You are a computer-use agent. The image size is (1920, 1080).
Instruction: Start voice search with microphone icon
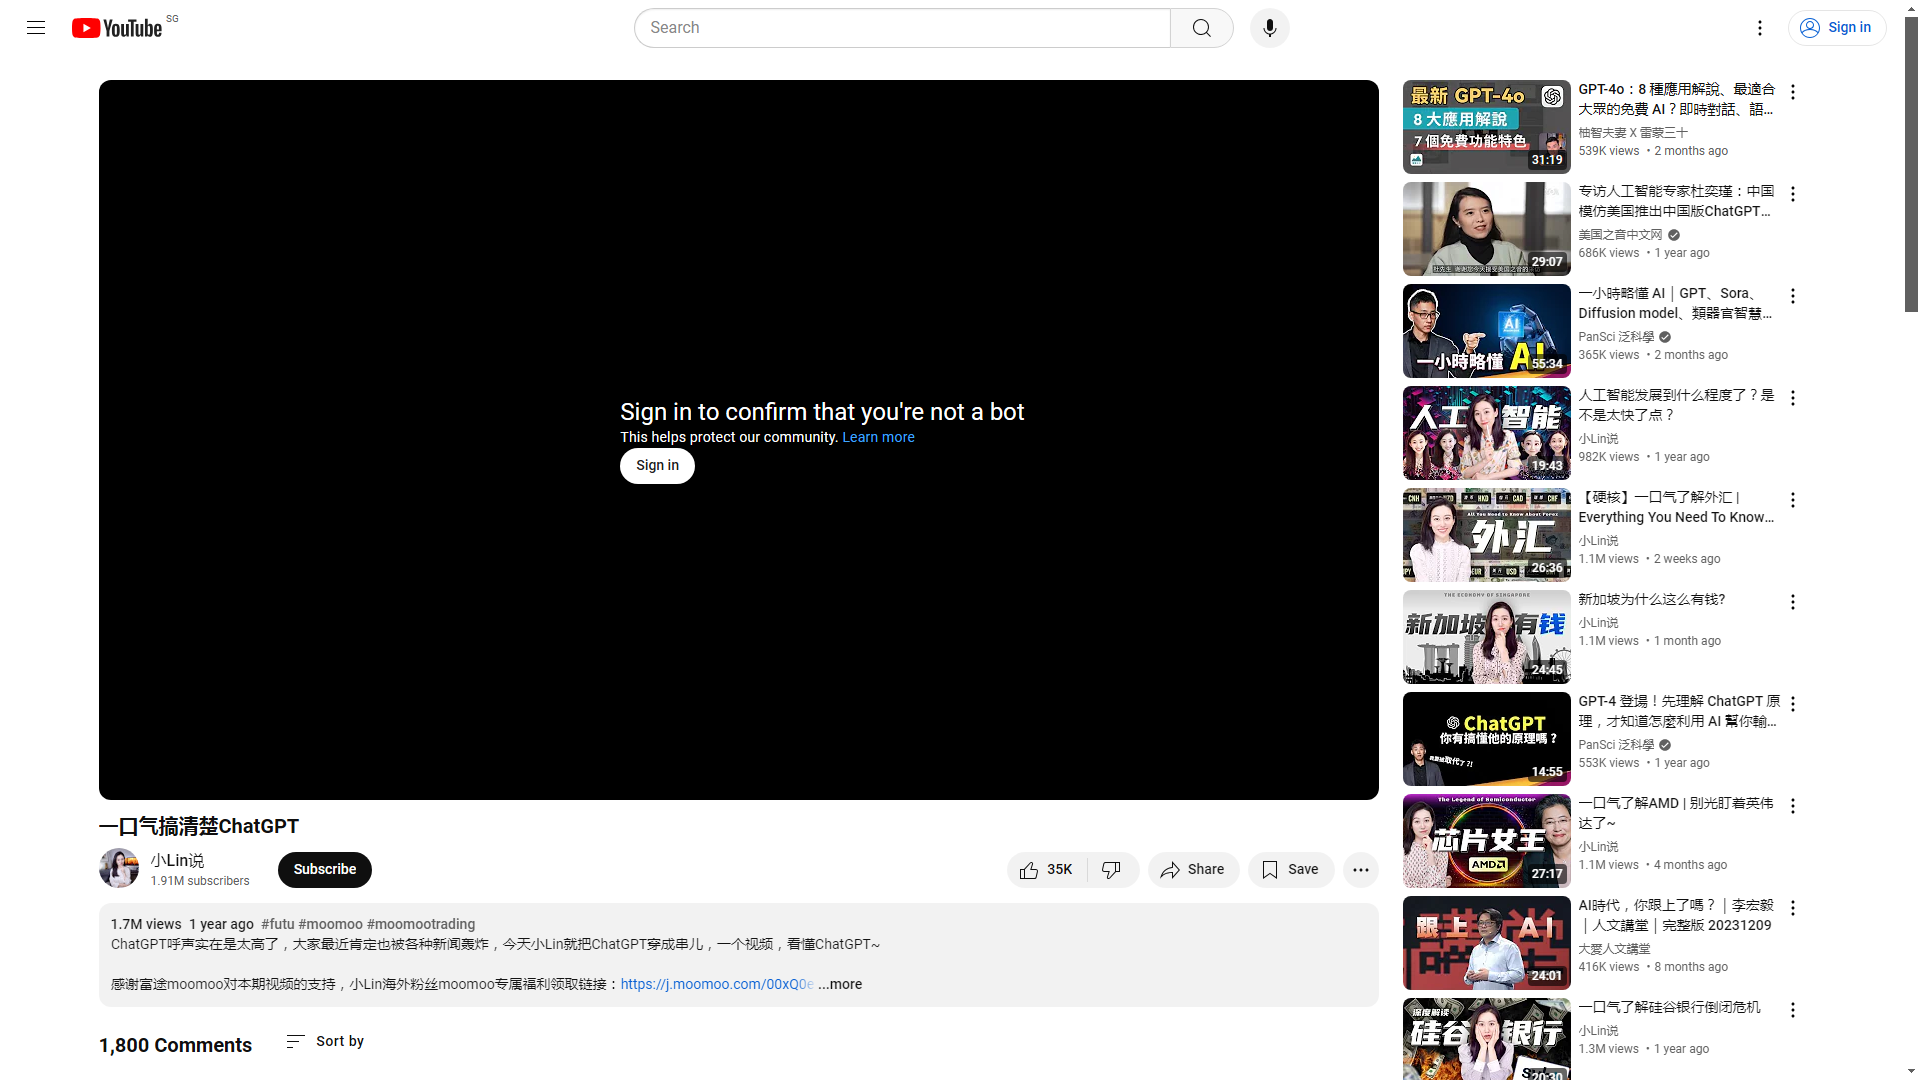pos(1269,28)
